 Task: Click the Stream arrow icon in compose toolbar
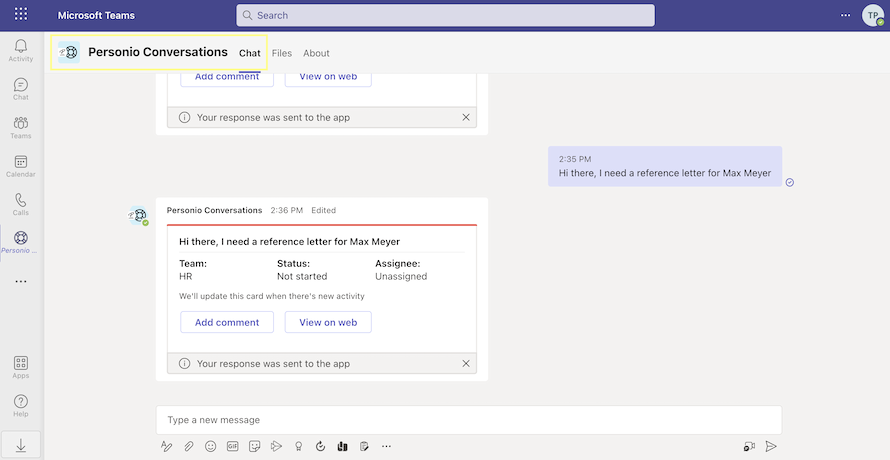(x=276, y=446)
